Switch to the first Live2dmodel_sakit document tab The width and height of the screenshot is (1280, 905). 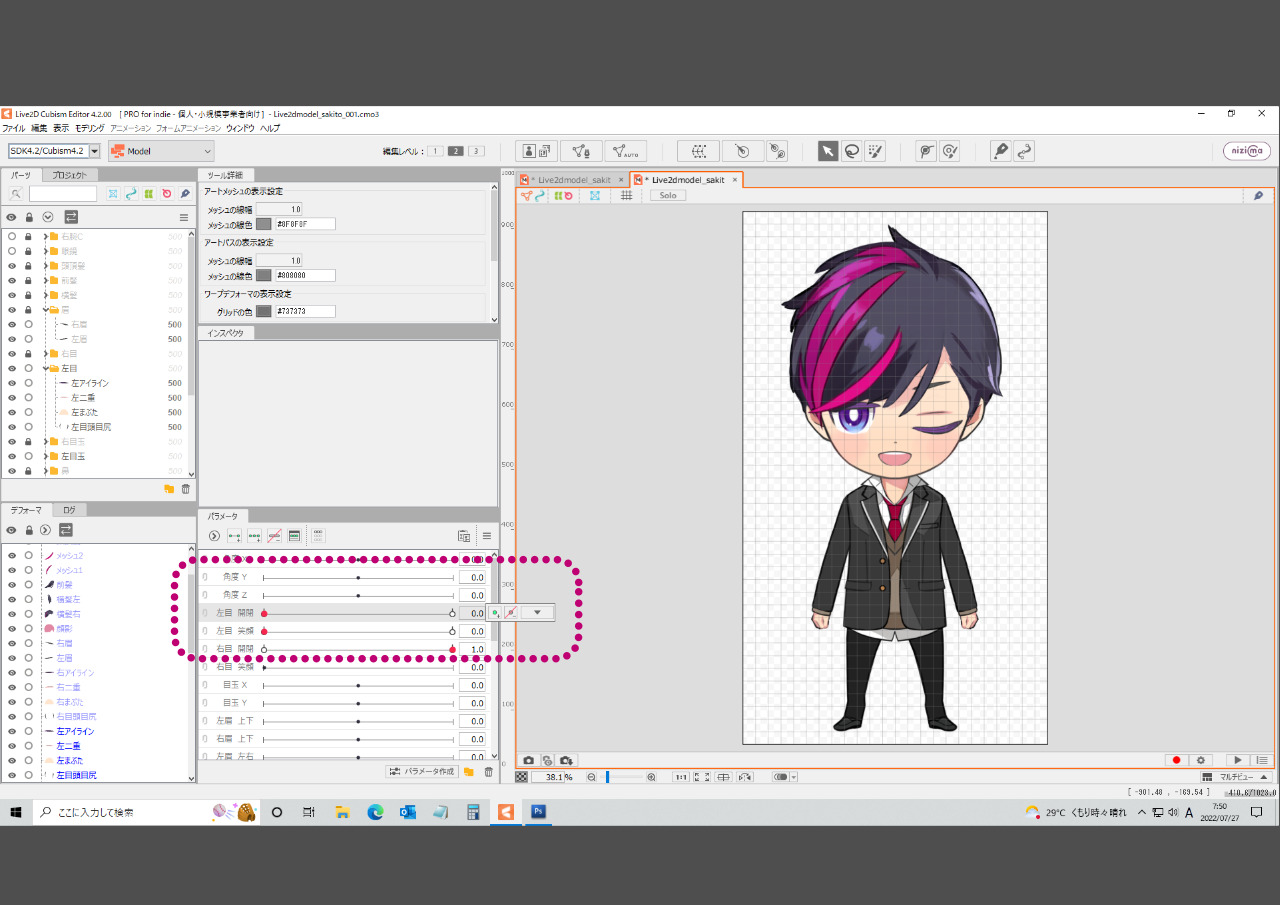point(572,180)
